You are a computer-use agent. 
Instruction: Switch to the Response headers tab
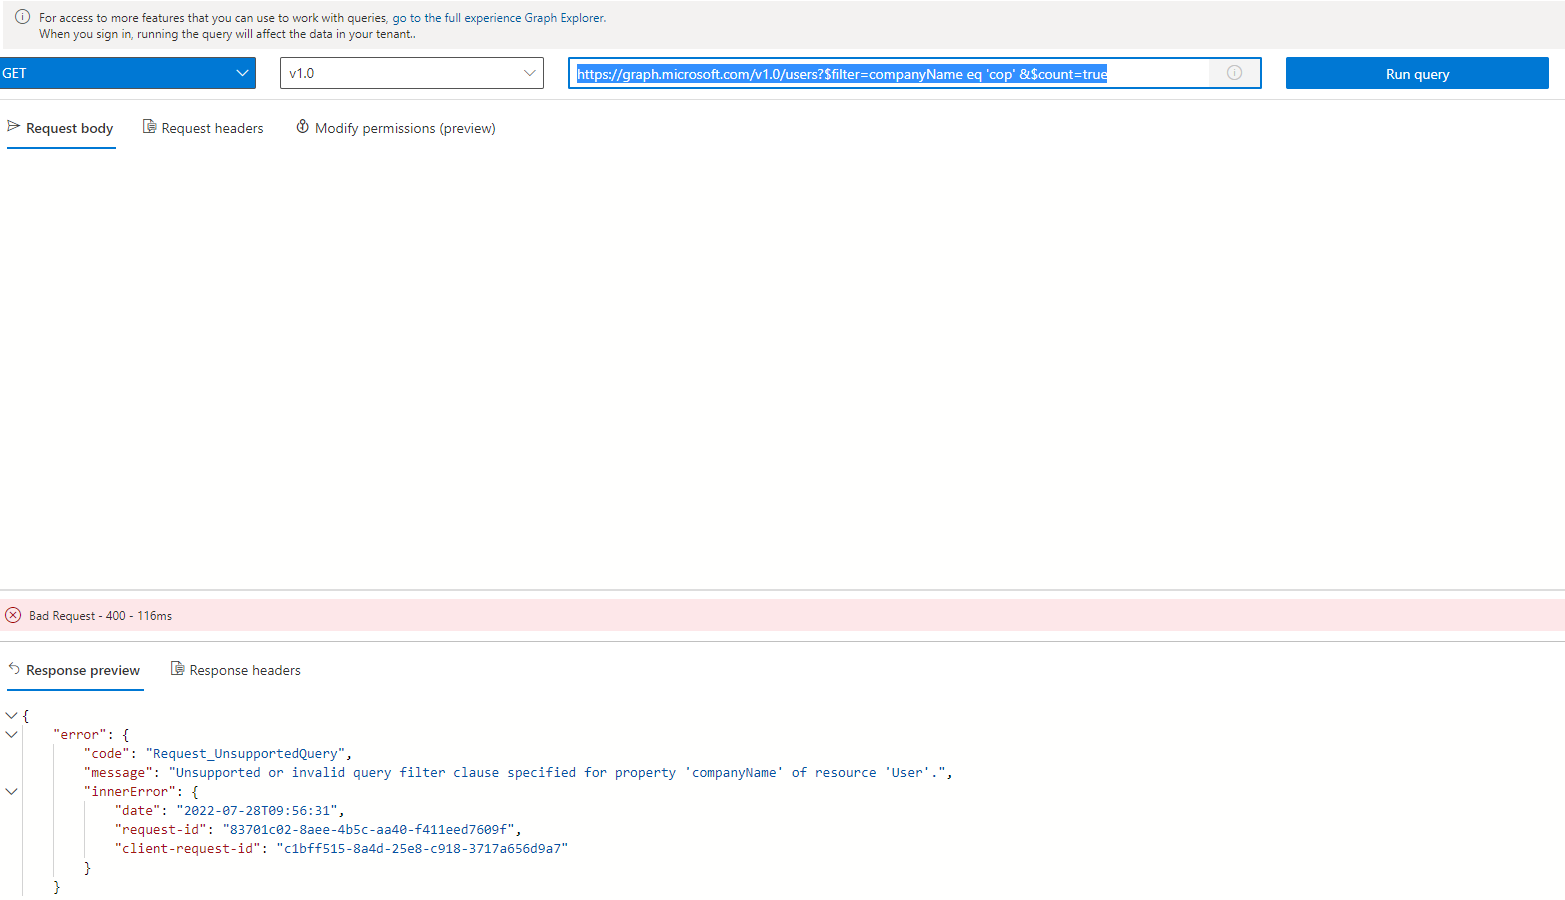click(x=245, y=669)
